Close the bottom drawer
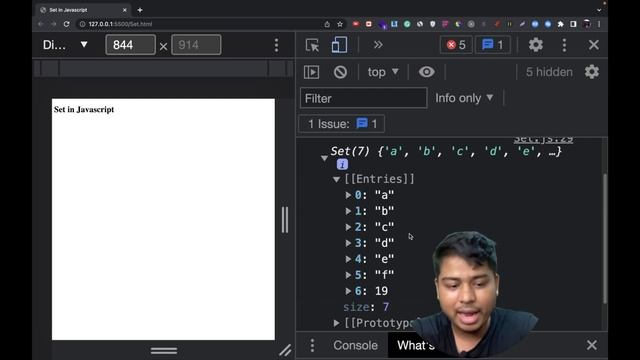This screenshot has width=640, height=360. (x=591, y=345)
